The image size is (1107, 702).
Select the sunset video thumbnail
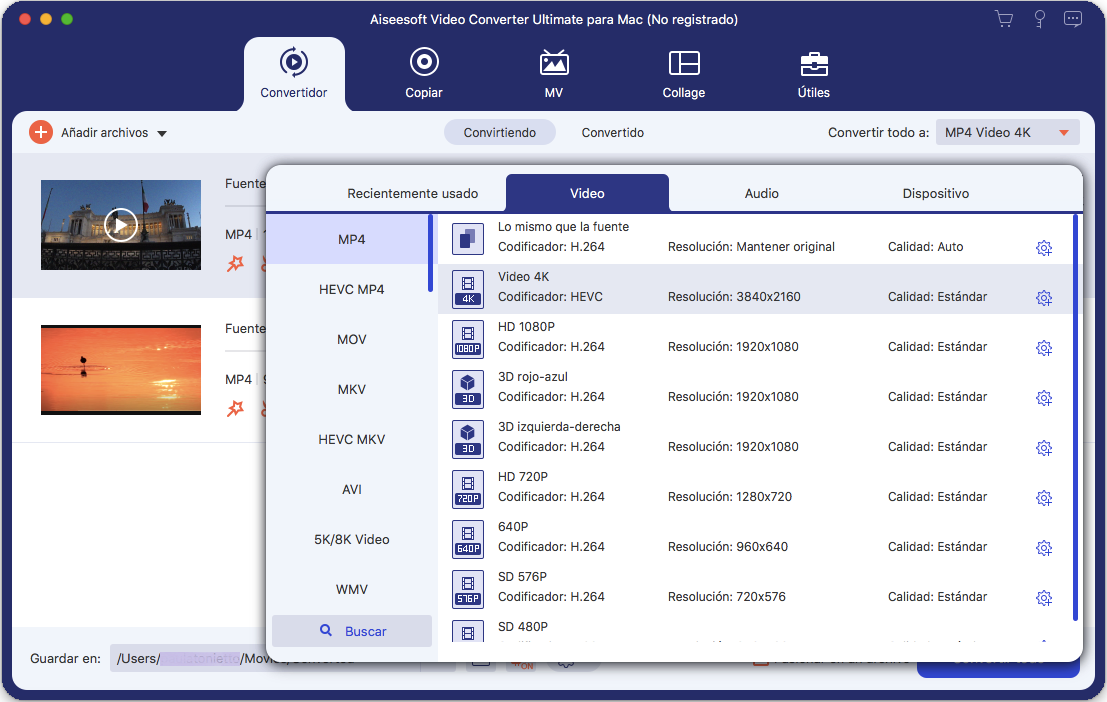coord(121,369)
